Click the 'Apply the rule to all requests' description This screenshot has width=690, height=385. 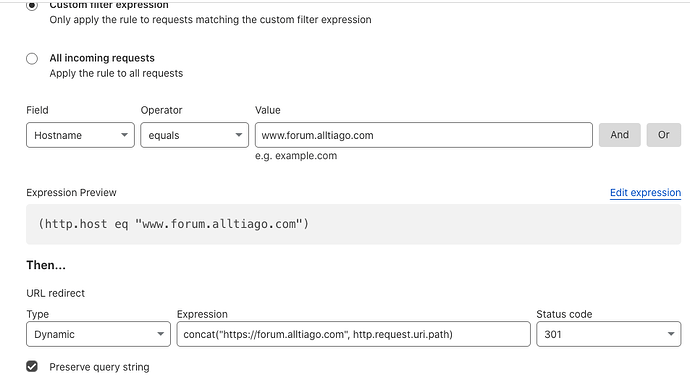tap(116, 73)
